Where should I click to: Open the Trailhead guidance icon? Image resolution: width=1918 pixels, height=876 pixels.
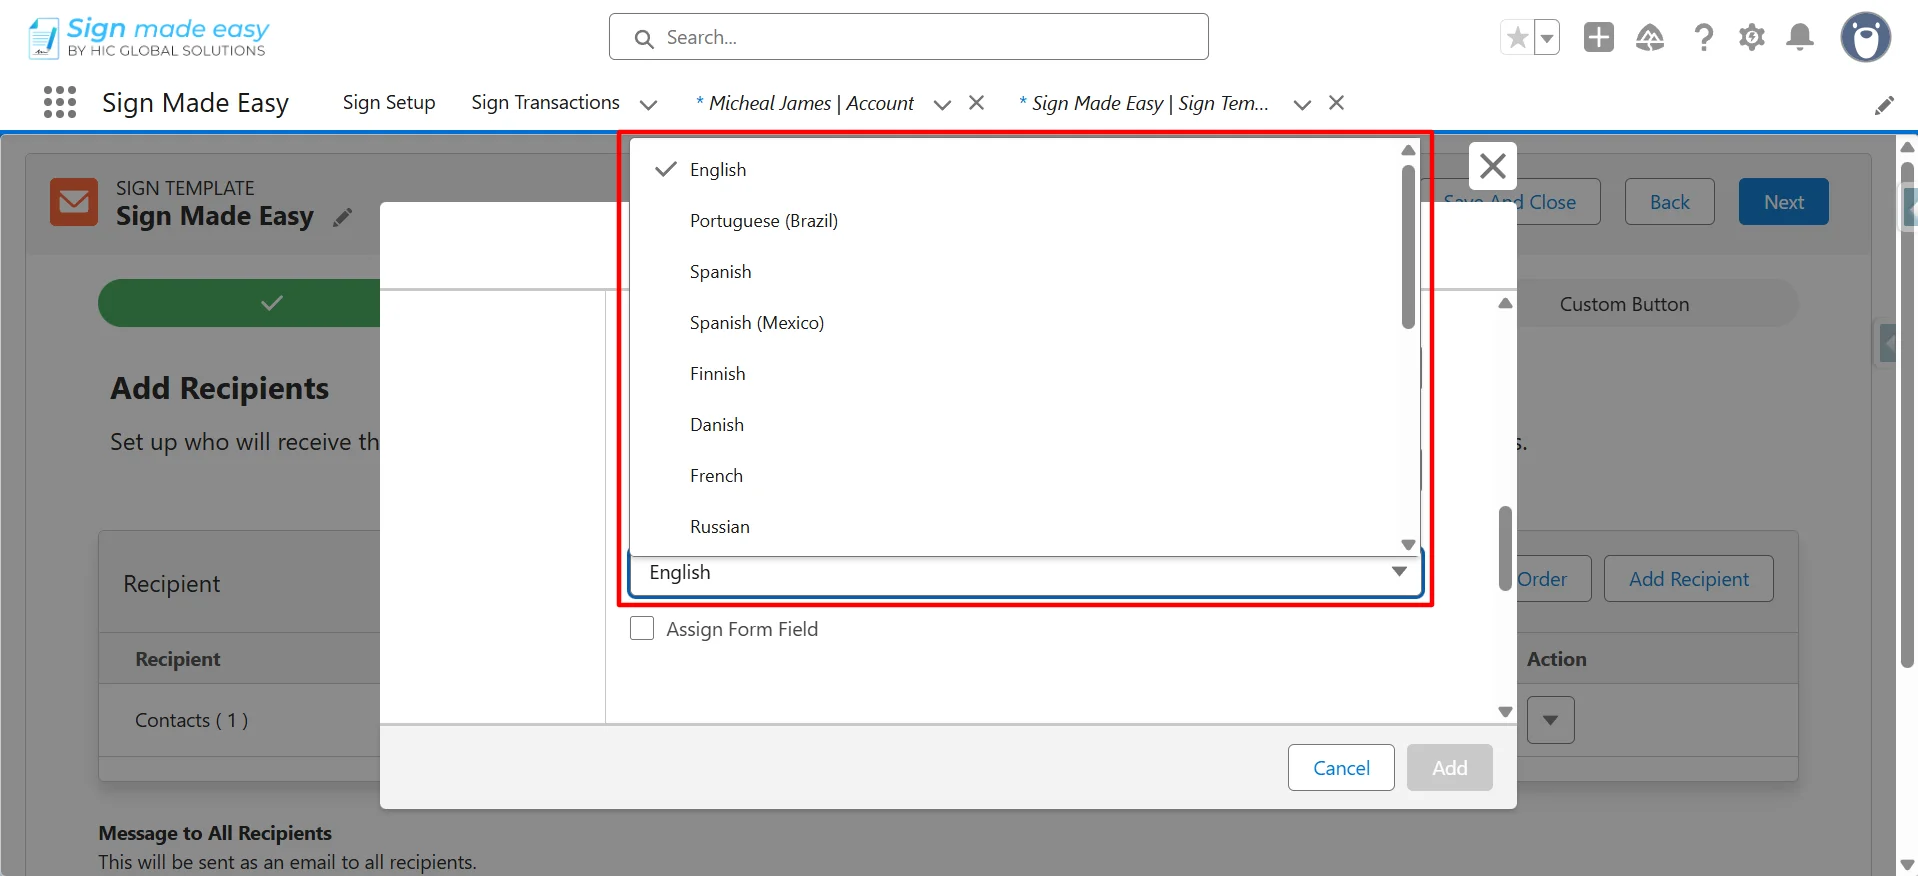pos(1650,38)
